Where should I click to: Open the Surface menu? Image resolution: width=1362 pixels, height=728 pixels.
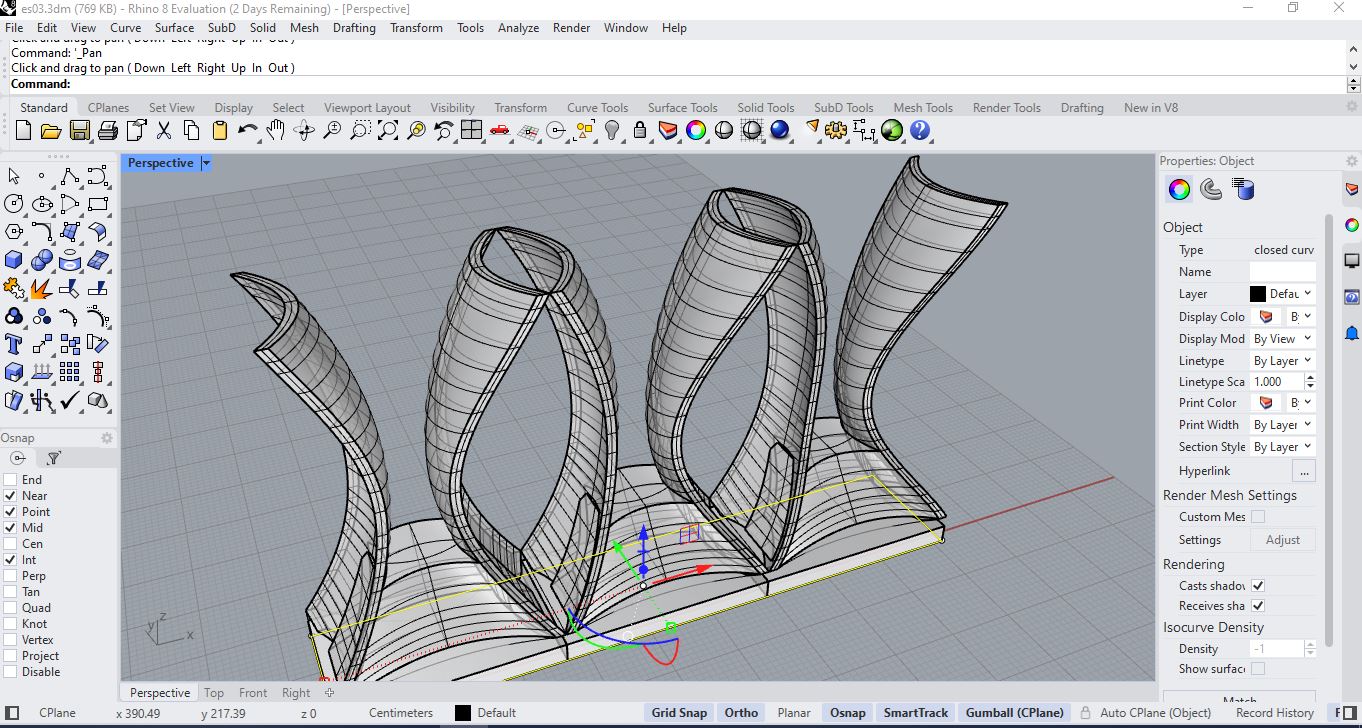[174, 28]
